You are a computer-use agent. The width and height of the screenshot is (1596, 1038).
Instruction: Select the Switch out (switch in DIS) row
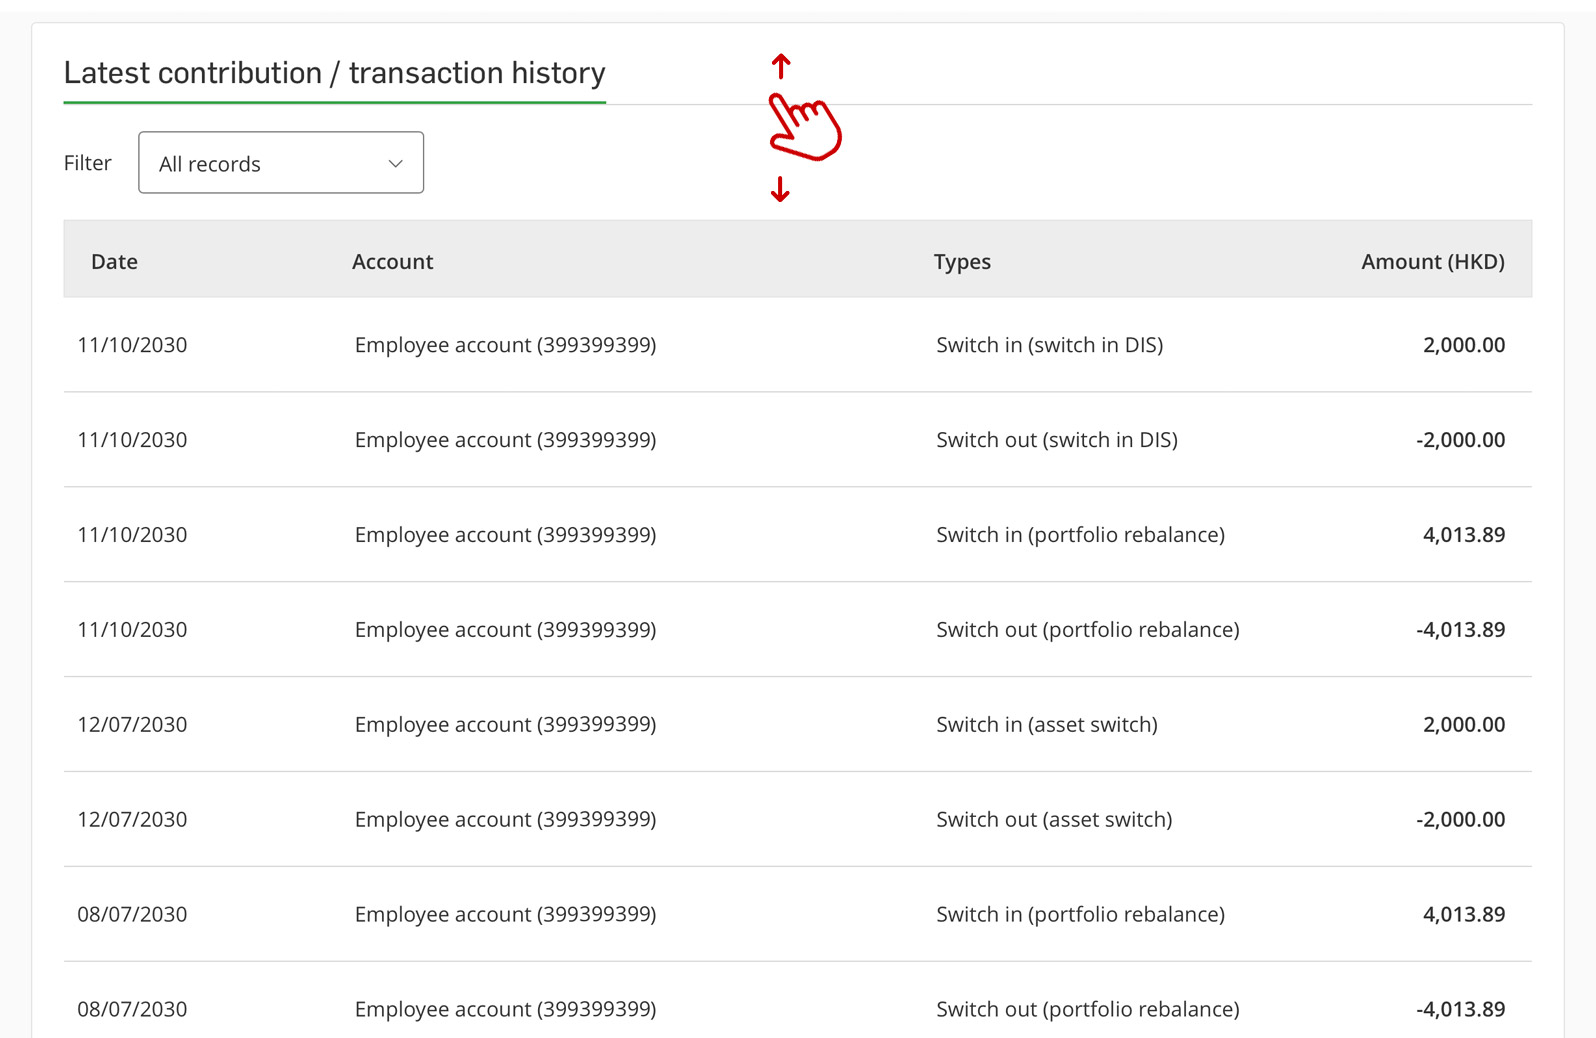pos(798,440)
